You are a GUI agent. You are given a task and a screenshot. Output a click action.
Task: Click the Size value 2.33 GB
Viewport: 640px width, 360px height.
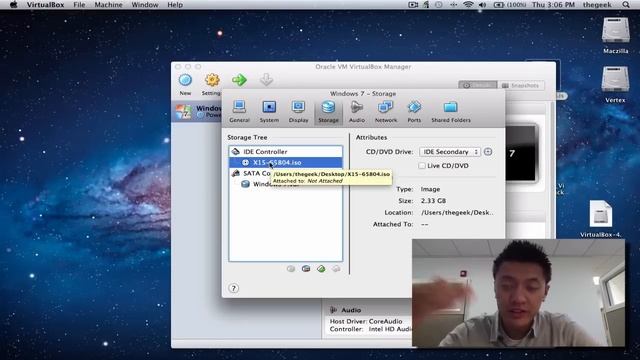(433, 201)
